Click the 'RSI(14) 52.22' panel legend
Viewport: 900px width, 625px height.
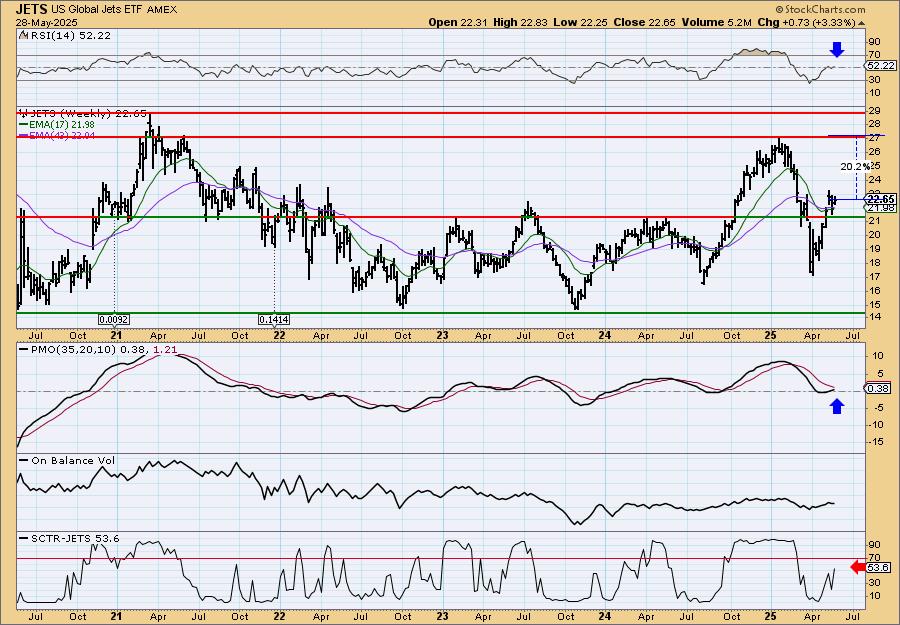(65, 35)
